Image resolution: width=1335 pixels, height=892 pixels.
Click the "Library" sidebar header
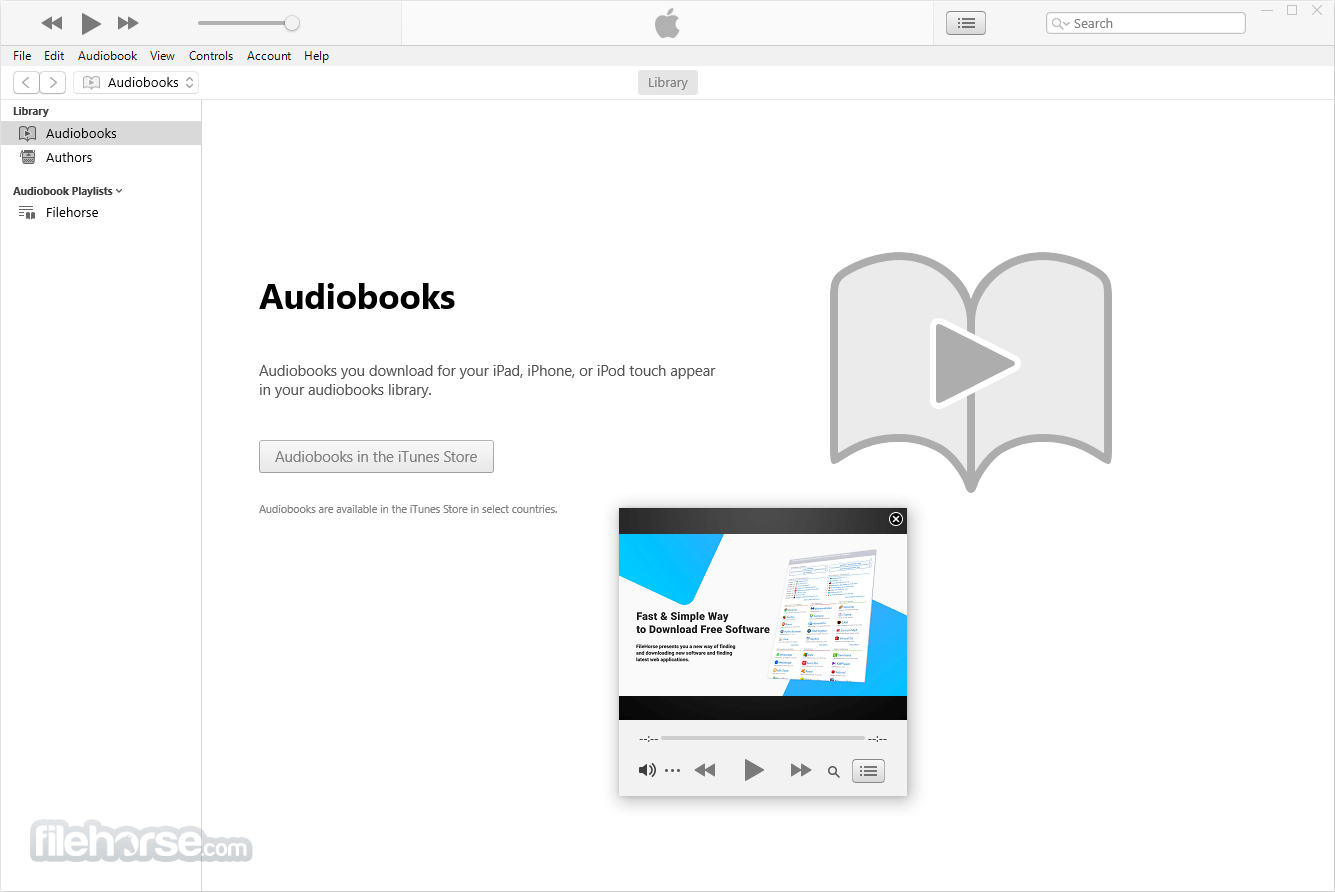click(x=31, y=111)
